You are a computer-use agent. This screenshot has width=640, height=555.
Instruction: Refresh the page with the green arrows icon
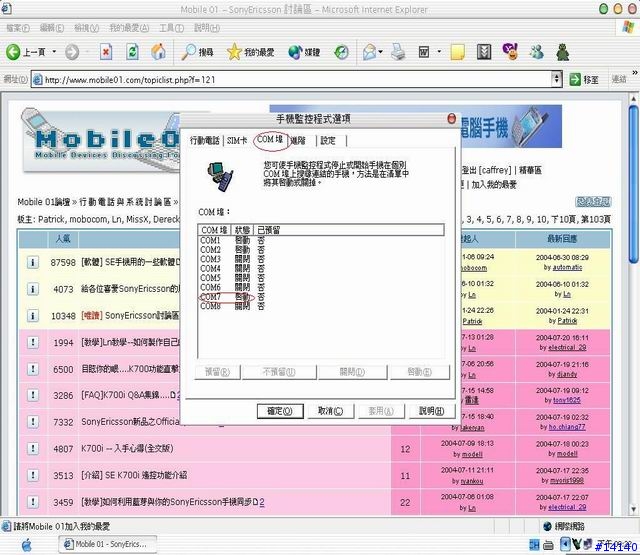(132, 52)
